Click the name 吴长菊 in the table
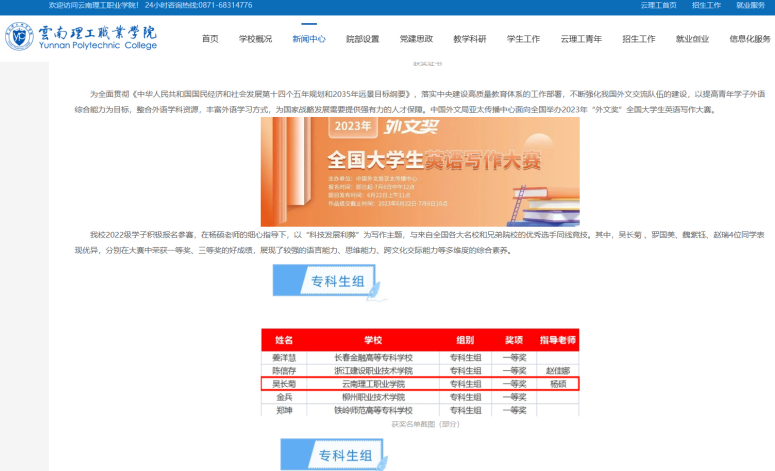 click(284, 384)
